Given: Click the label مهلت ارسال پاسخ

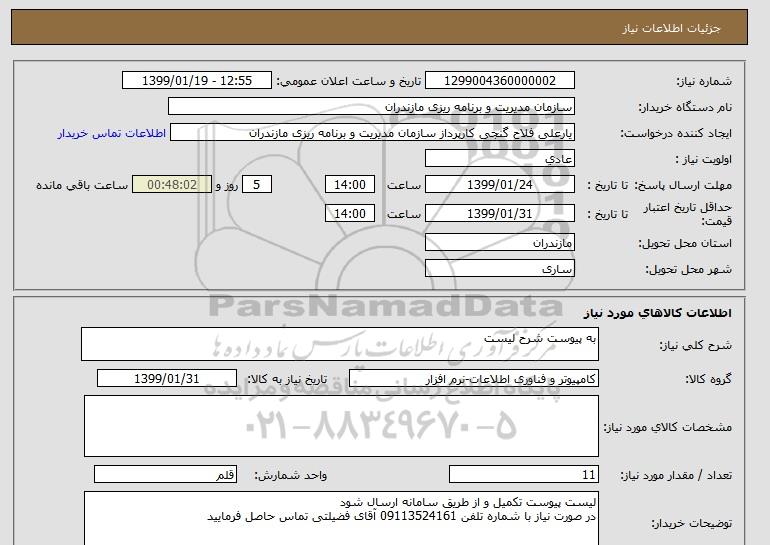Looking at the screenshot, I should coord(683,185).
